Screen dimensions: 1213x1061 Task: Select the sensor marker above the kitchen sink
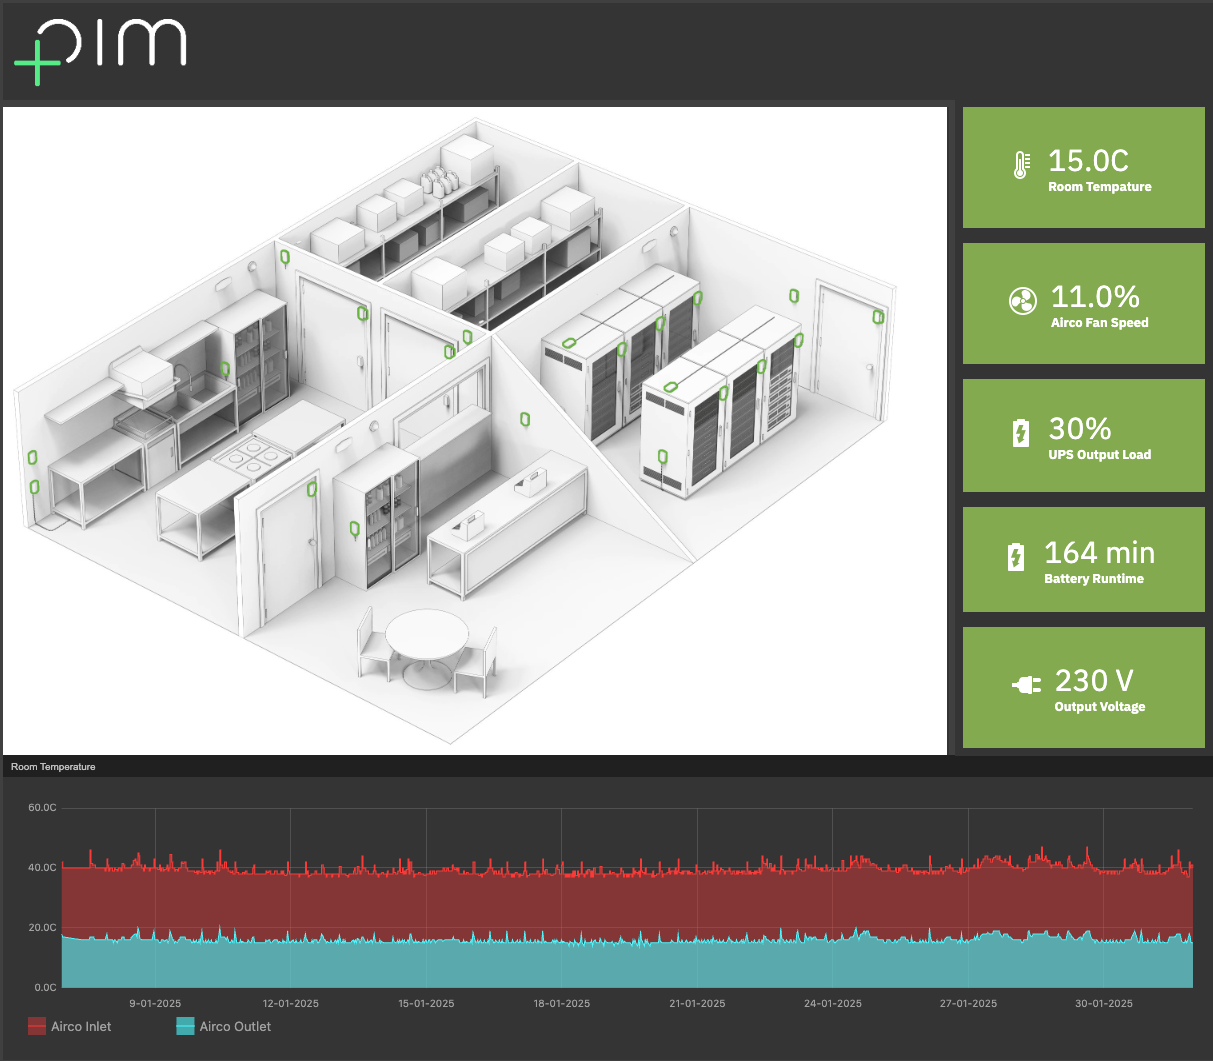click(225, 368)
